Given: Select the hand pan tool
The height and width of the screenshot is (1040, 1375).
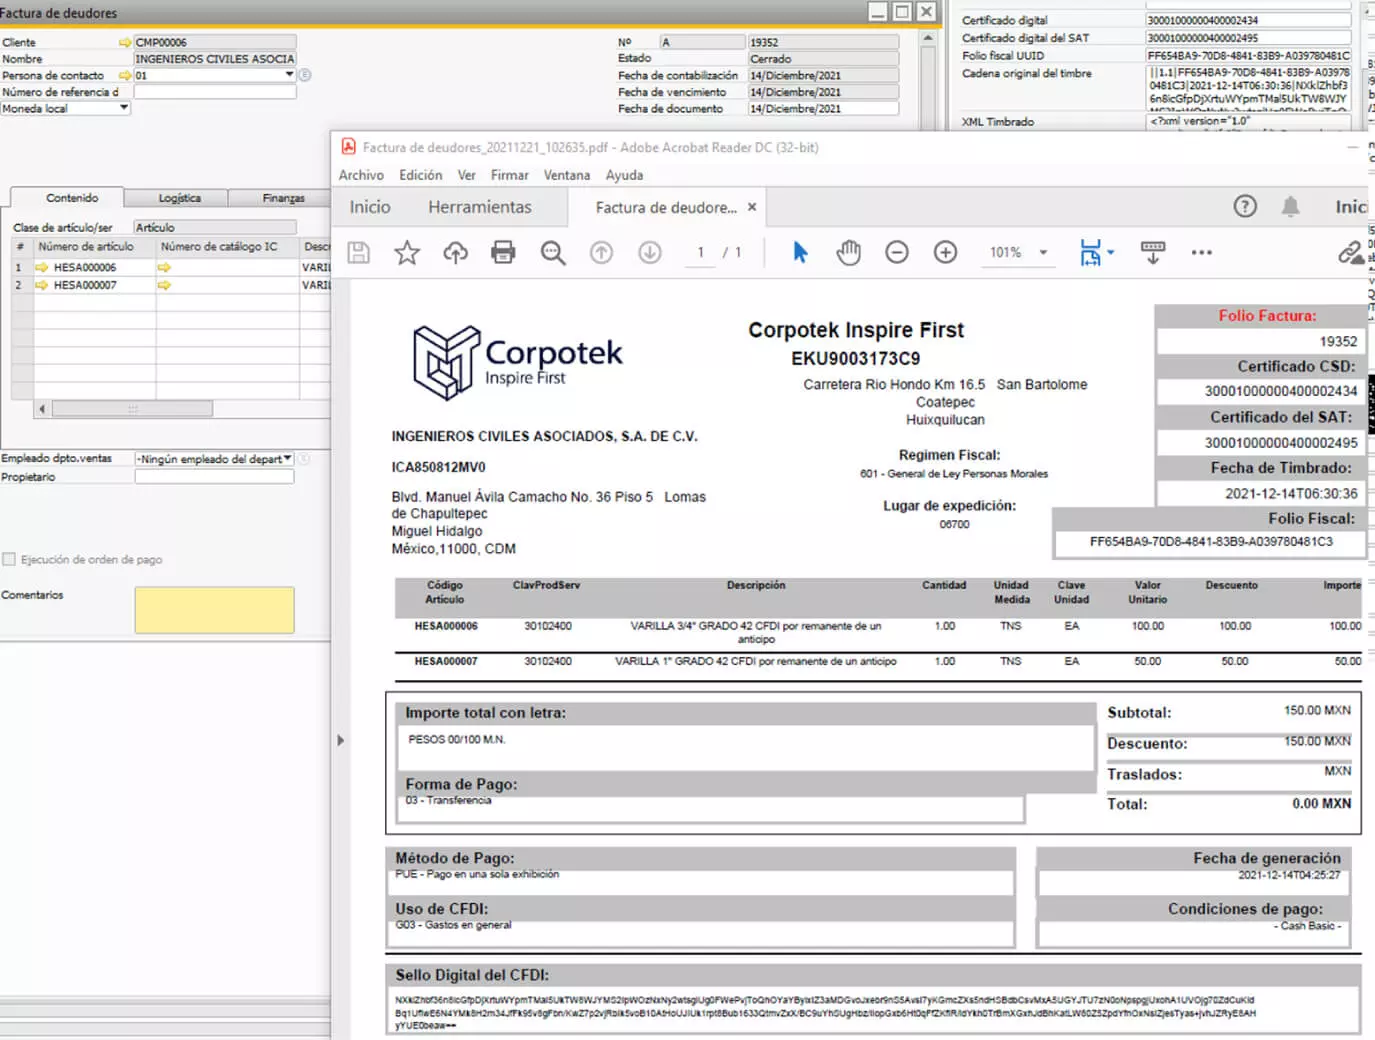Looking at the screenshot, I should point(848,253).
